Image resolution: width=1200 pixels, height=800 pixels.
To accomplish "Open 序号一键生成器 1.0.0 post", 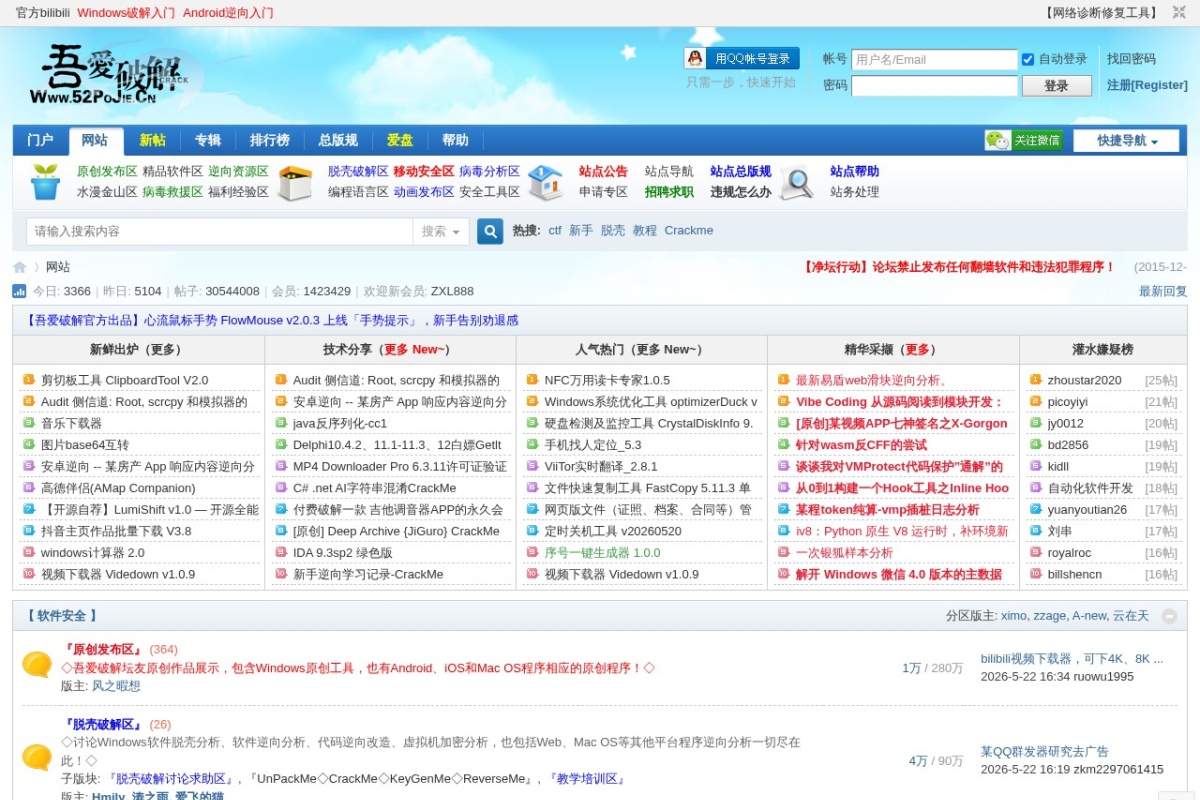I will [603, 553].
